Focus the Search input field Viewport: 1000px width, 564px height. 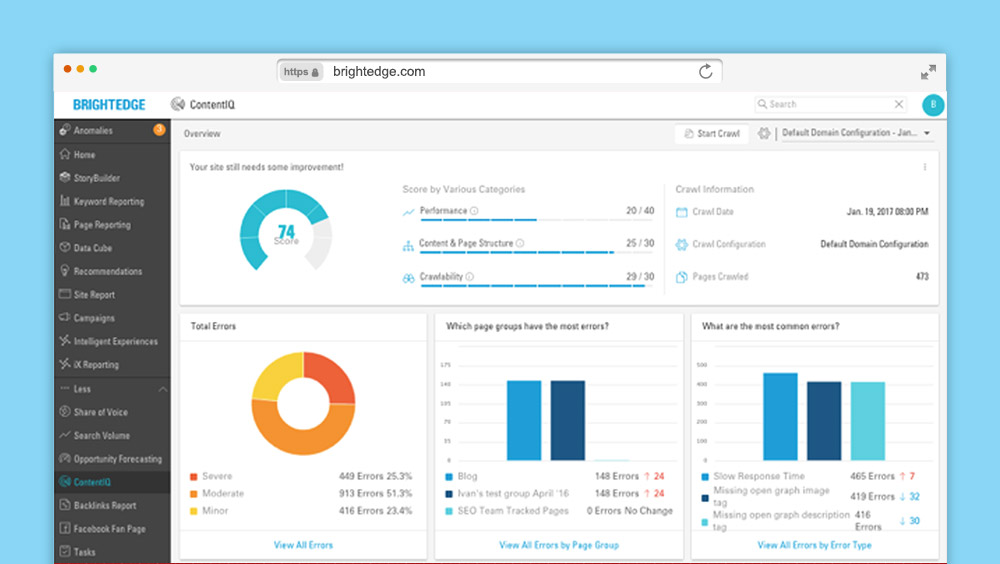coord(830,104)
